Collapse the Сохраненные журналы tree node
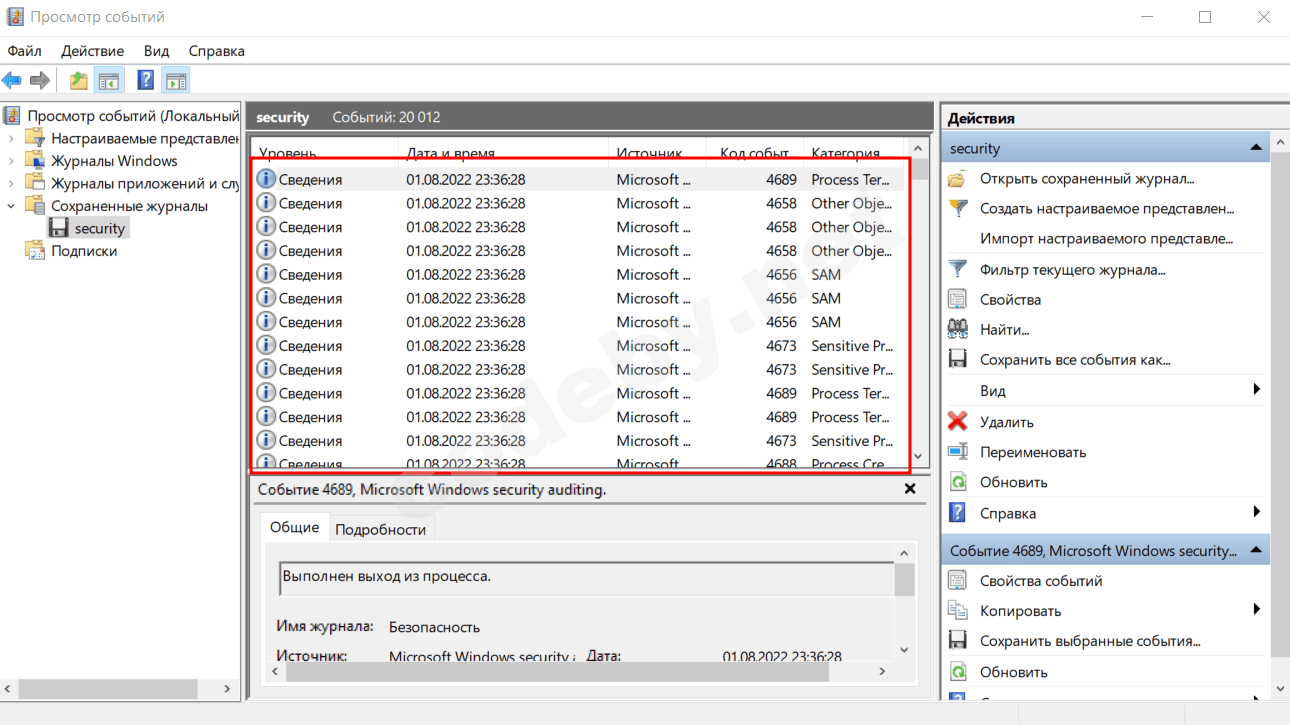Image resolution: width=1290 pixels, height=725 pixels. click(x=12, y=206)
